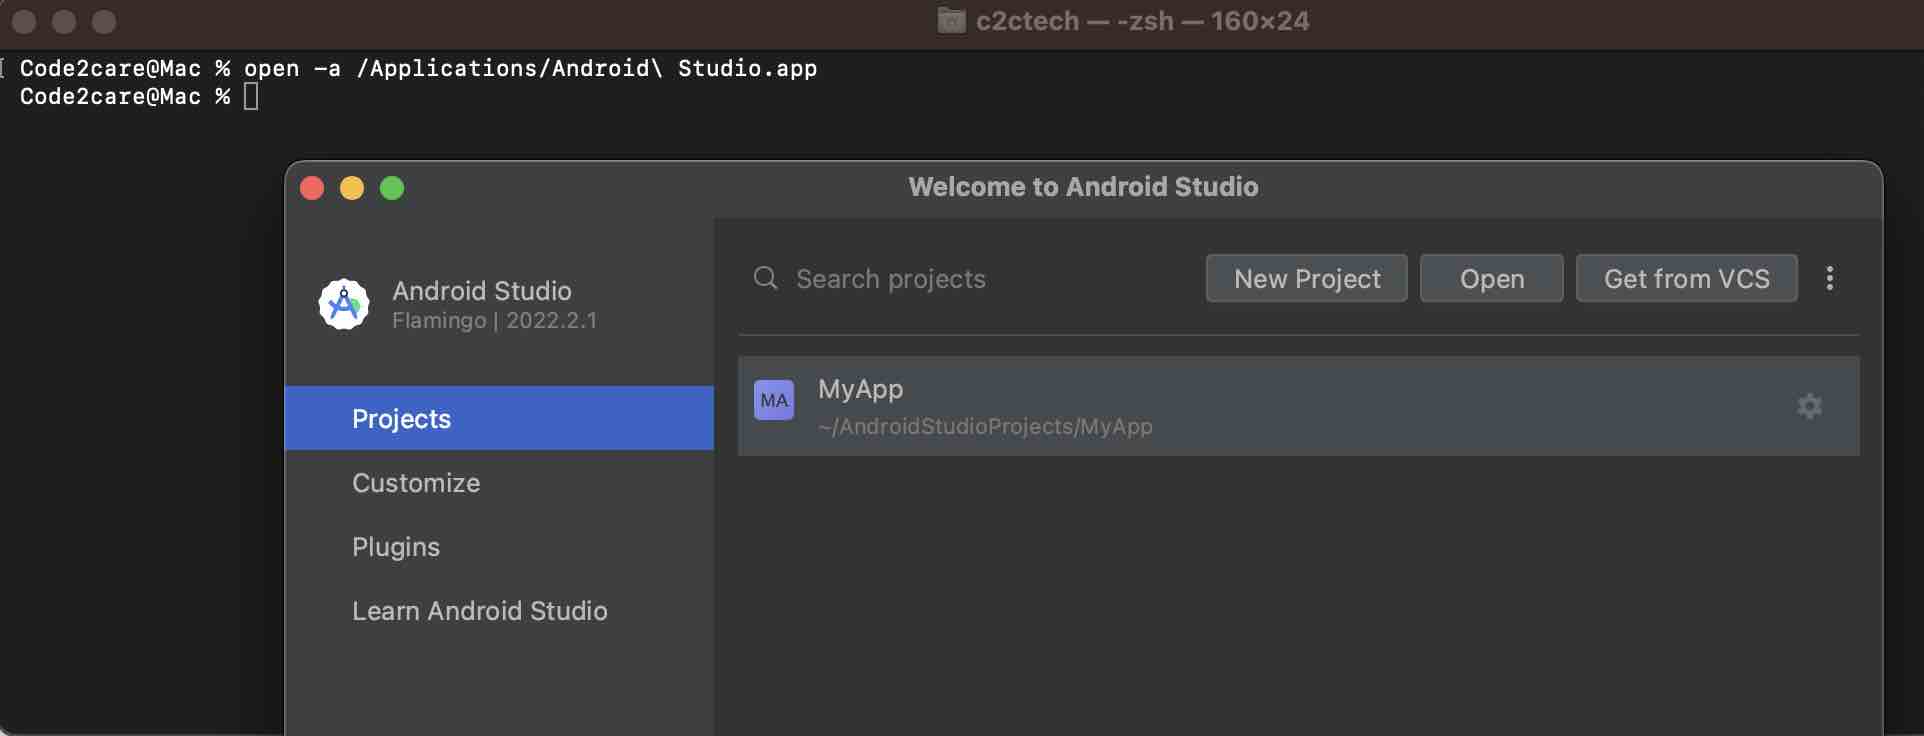Click the terminal folder icon in title bar

coord(951,21)
